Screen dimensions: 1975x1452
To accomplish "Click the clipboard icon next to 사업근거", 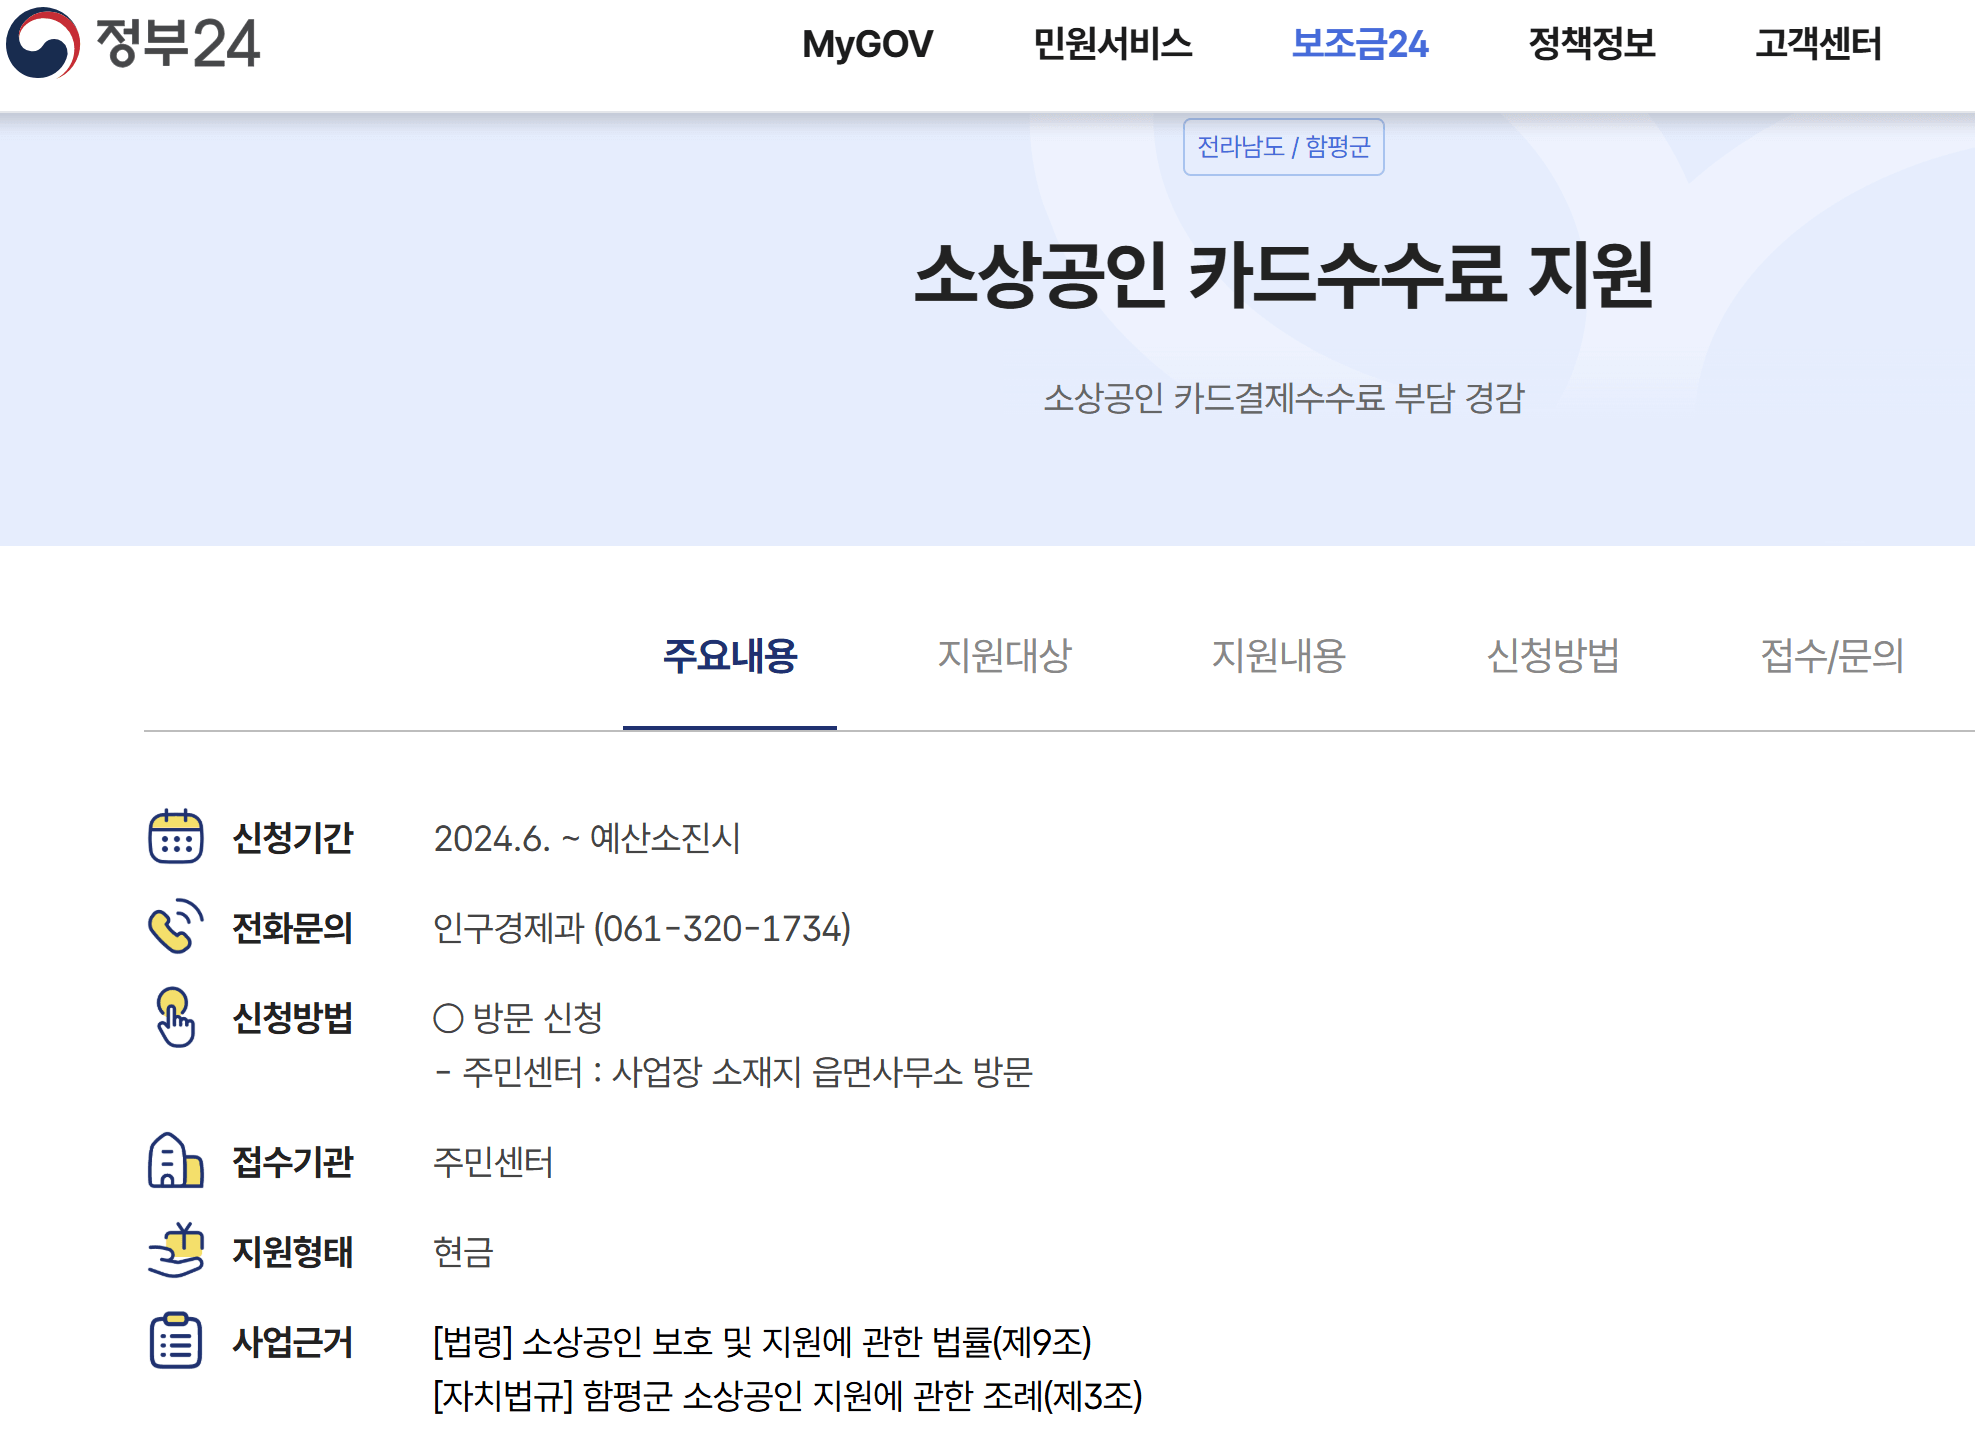I will [175, 1342].
